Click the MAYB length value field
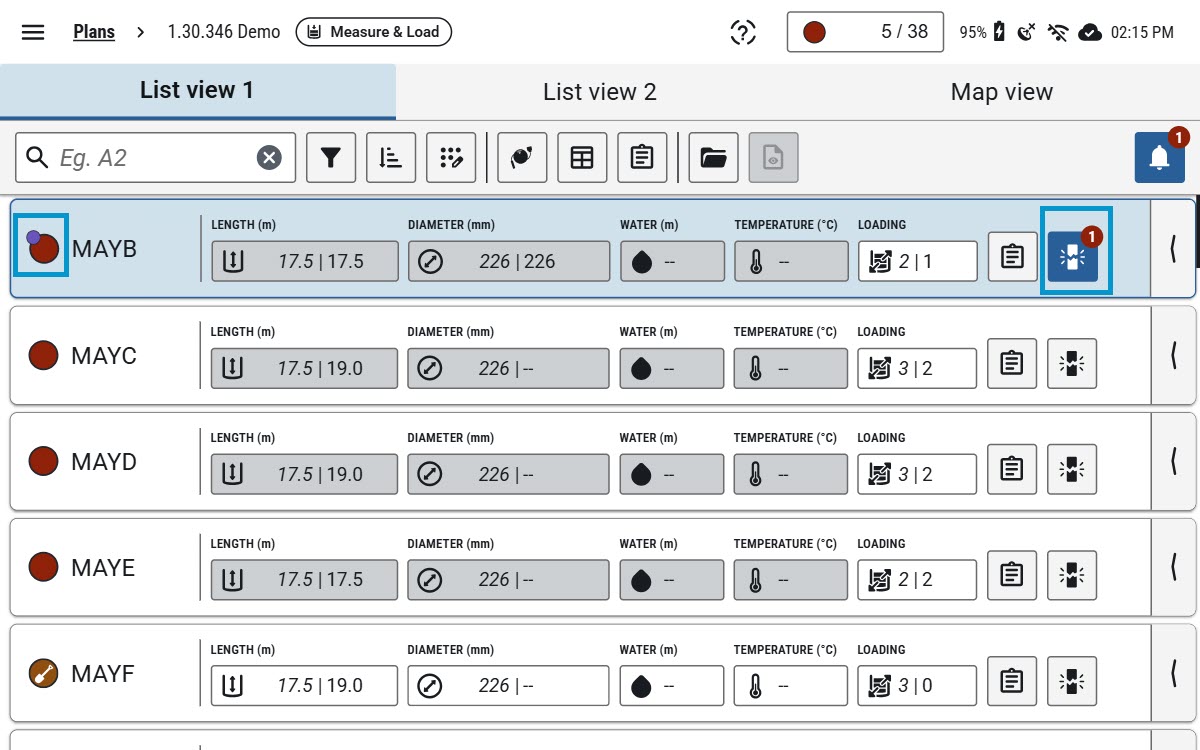 pos(305,262)
